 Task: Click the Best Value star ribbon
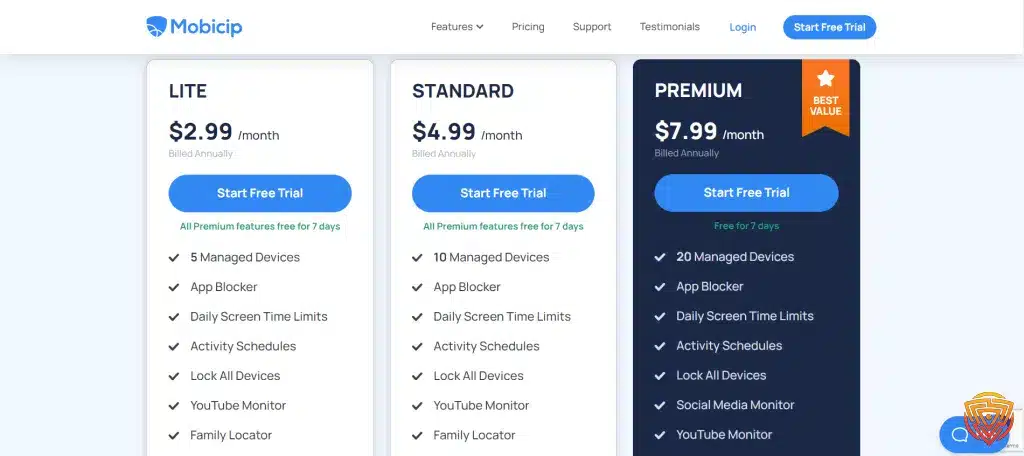[825, 97]
